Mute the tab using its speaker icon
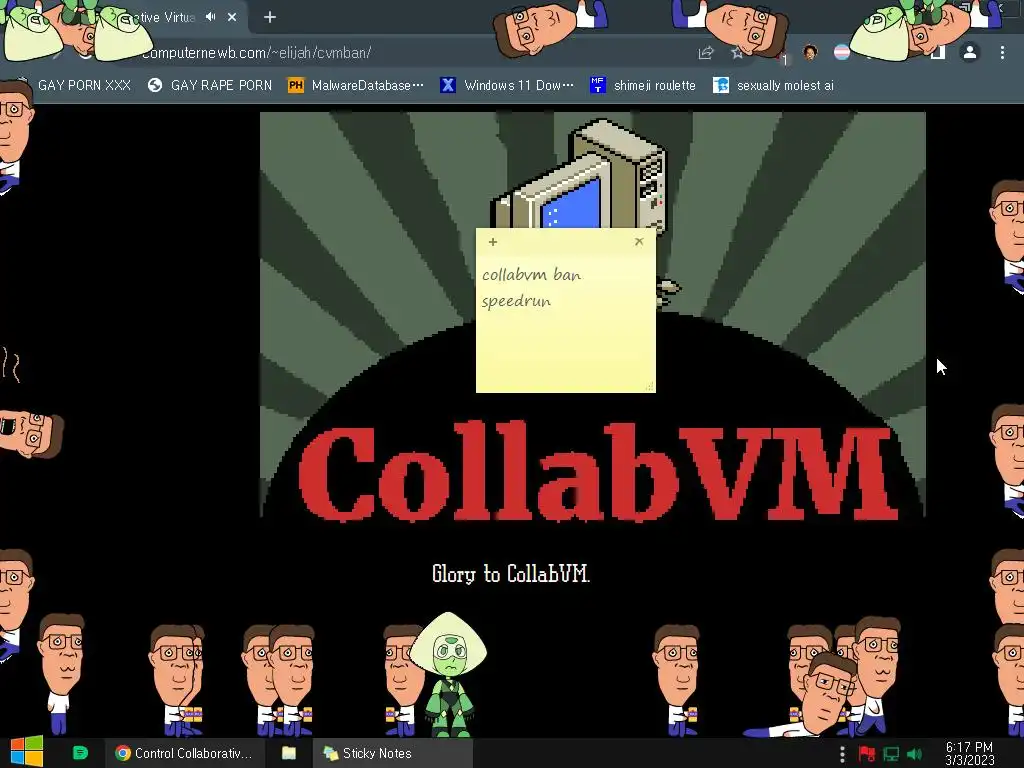This screenshot has height=768, width=1024. click(210, 17)
